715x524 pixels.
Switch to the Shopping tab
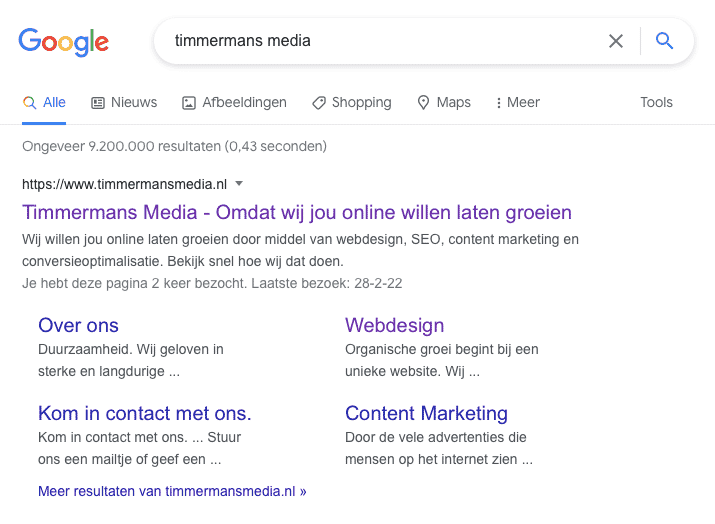(x=360, y=102)
